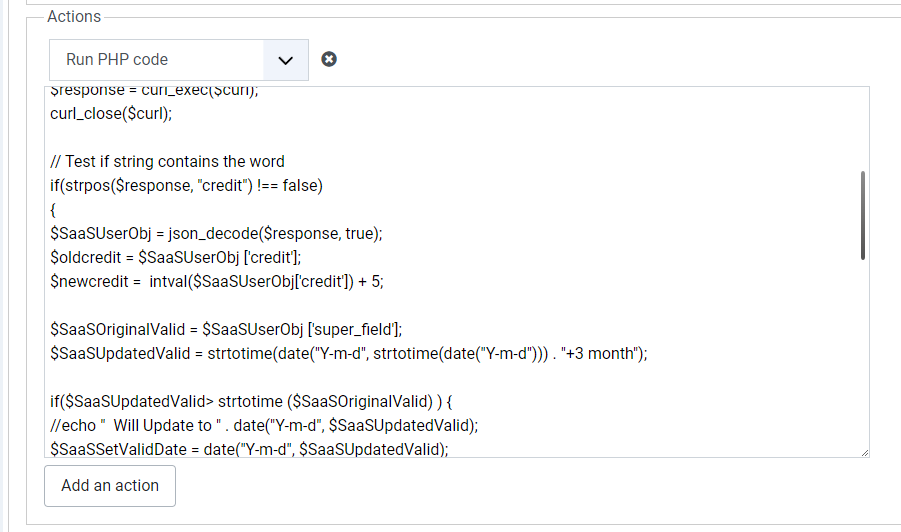Click the textarea resize handle corner
Viewport: 901px width, 532px height.
point(863,452)
